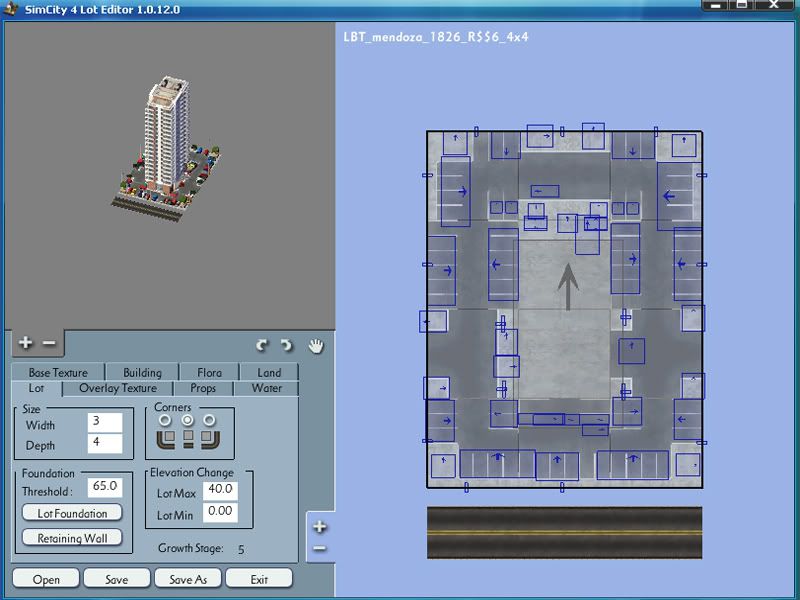The width and height of the screenshot is (800, 600).
Task: Click the Lot Min elevation field
Action: click(x=220, y=512)
